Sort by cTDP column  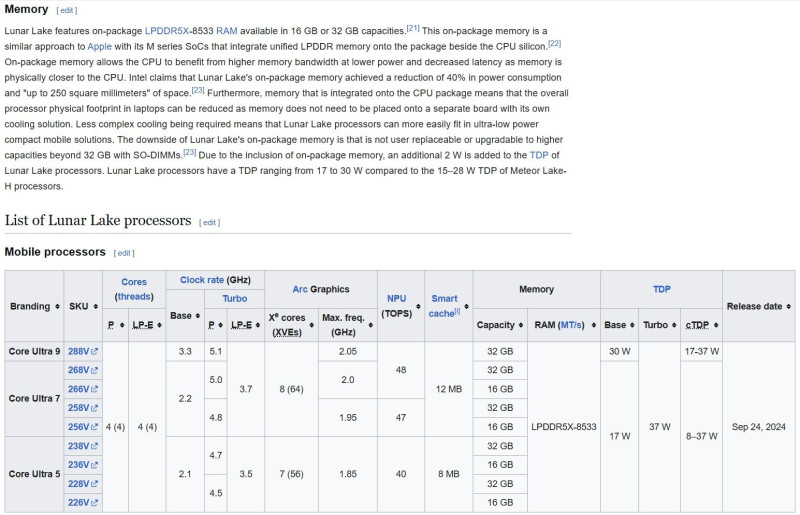[716, 325]
